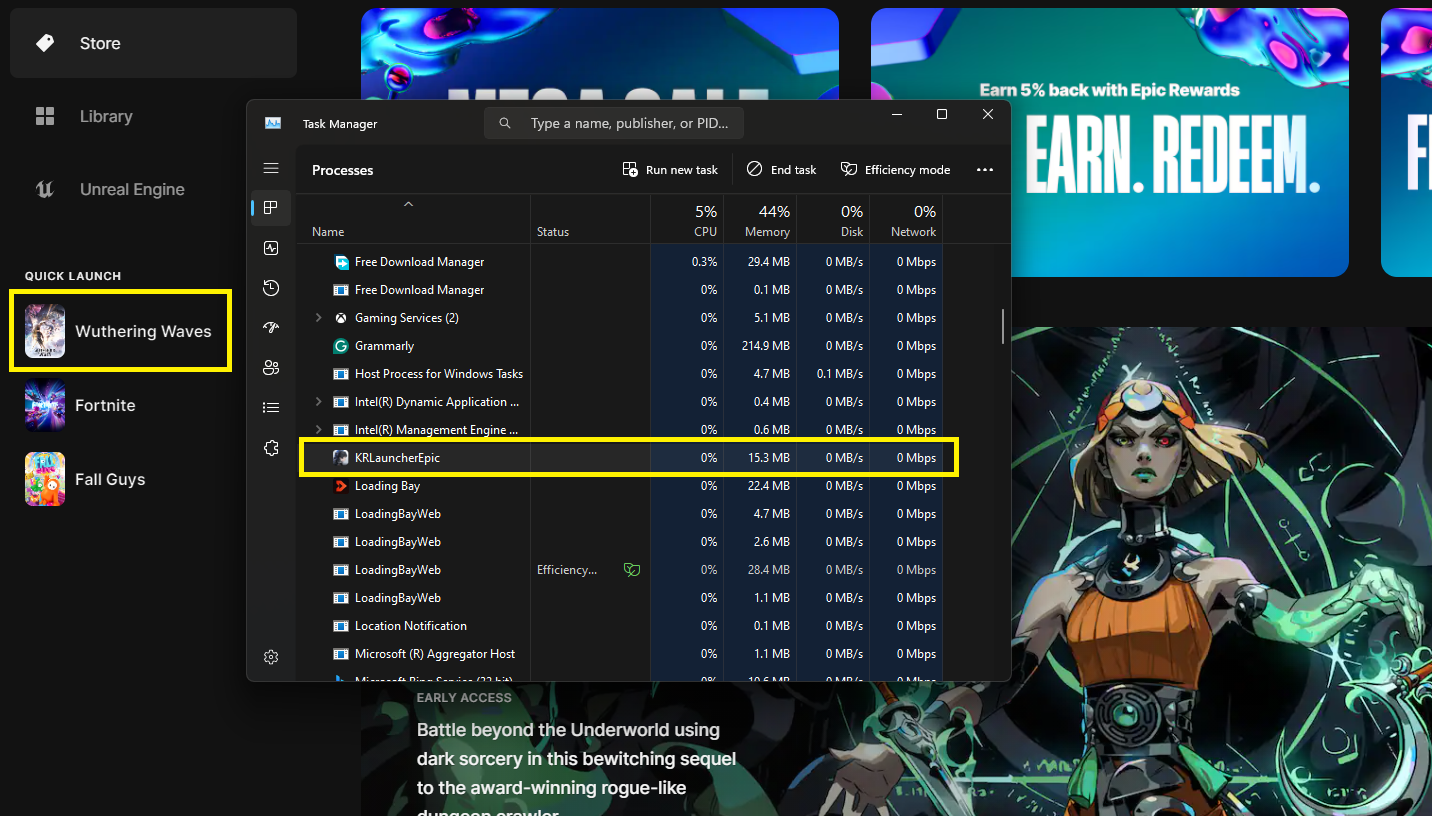1432x816 pixels.
Task: Open the Store page in Epic launcher
Action: point(153,43)
